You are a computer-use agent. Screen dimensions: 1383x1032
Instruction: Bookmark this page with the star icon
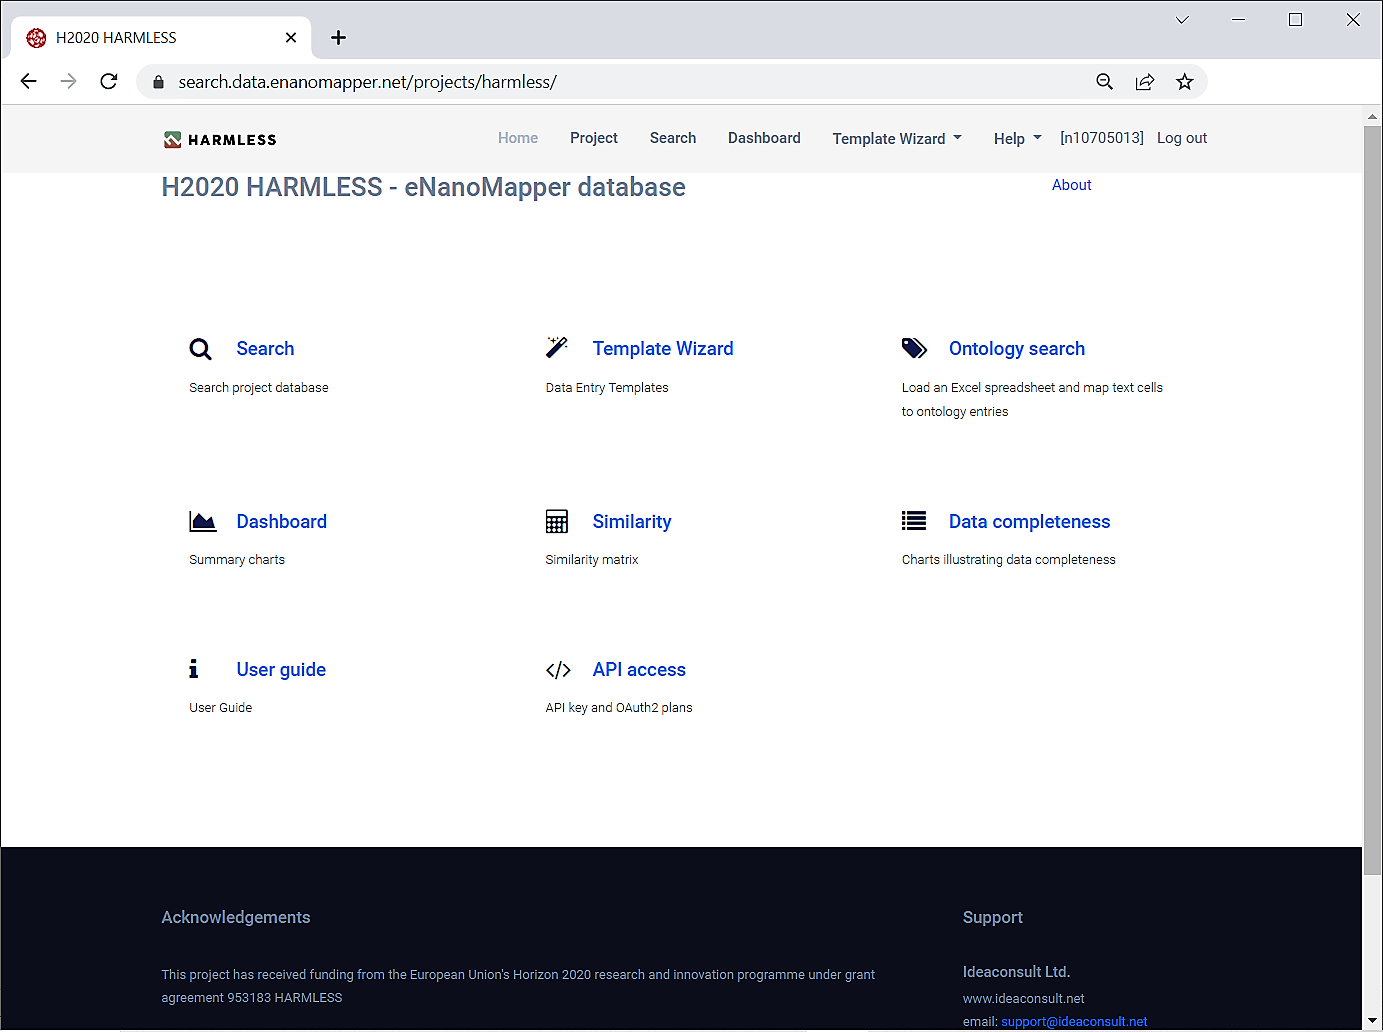(x=1184, y=82)
